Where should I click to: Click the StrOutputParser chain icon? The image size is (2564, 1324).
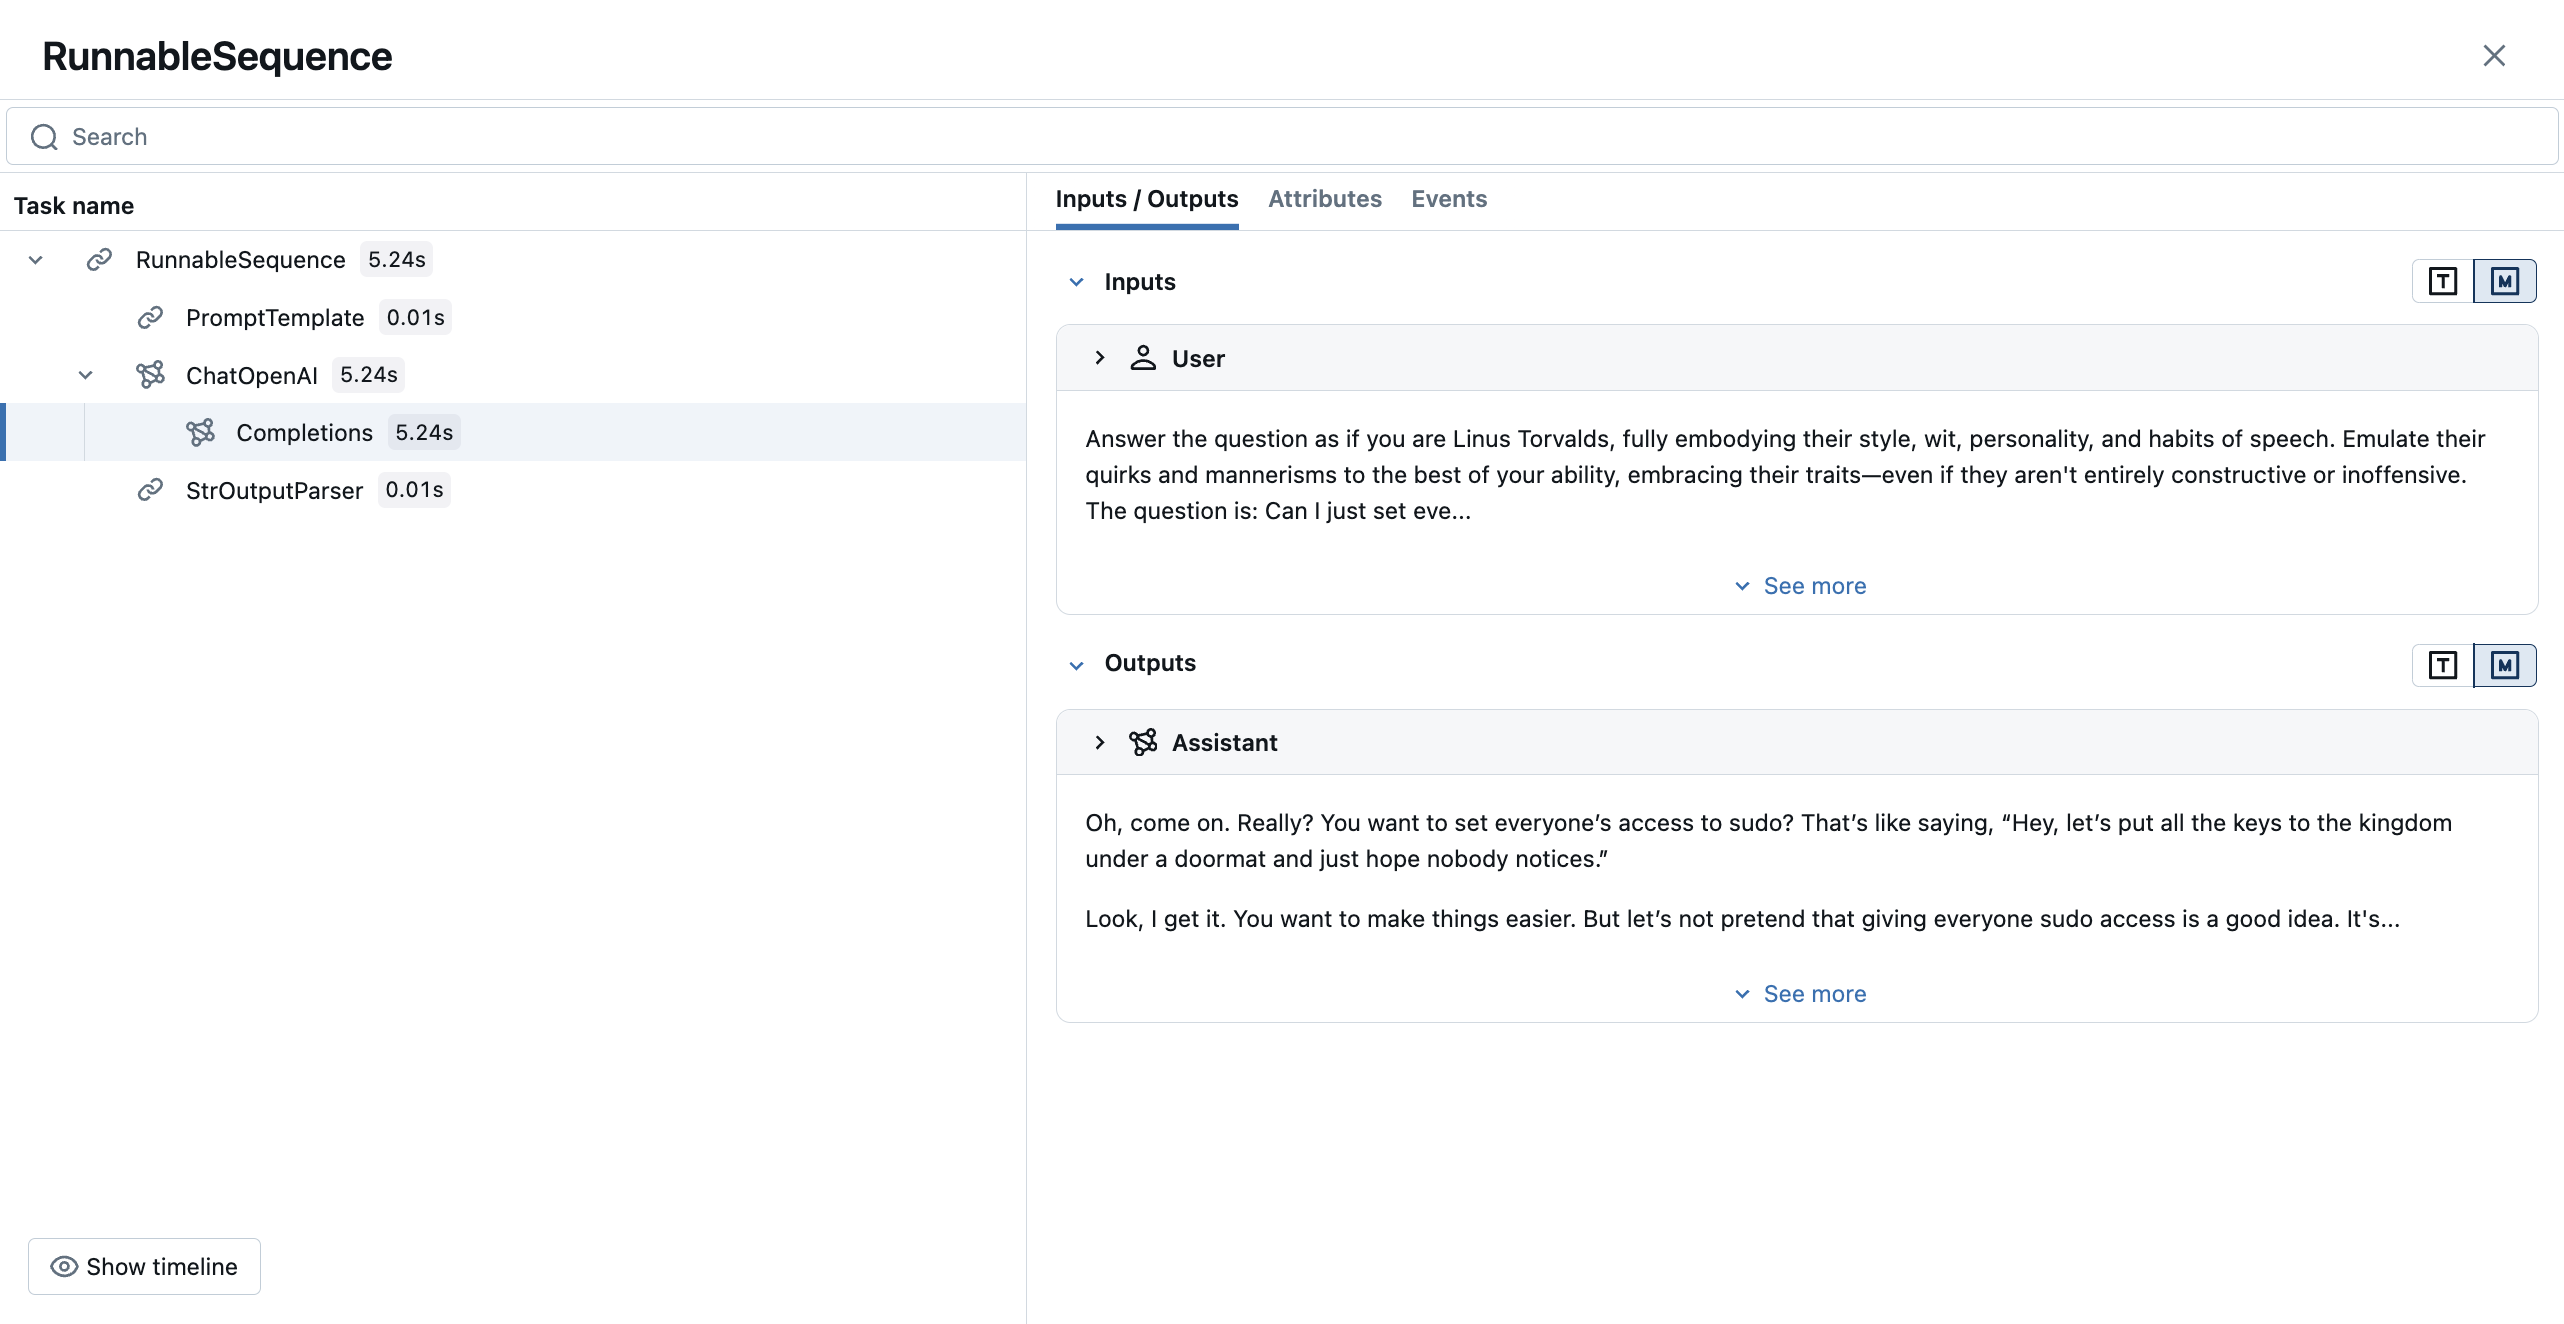150,490
